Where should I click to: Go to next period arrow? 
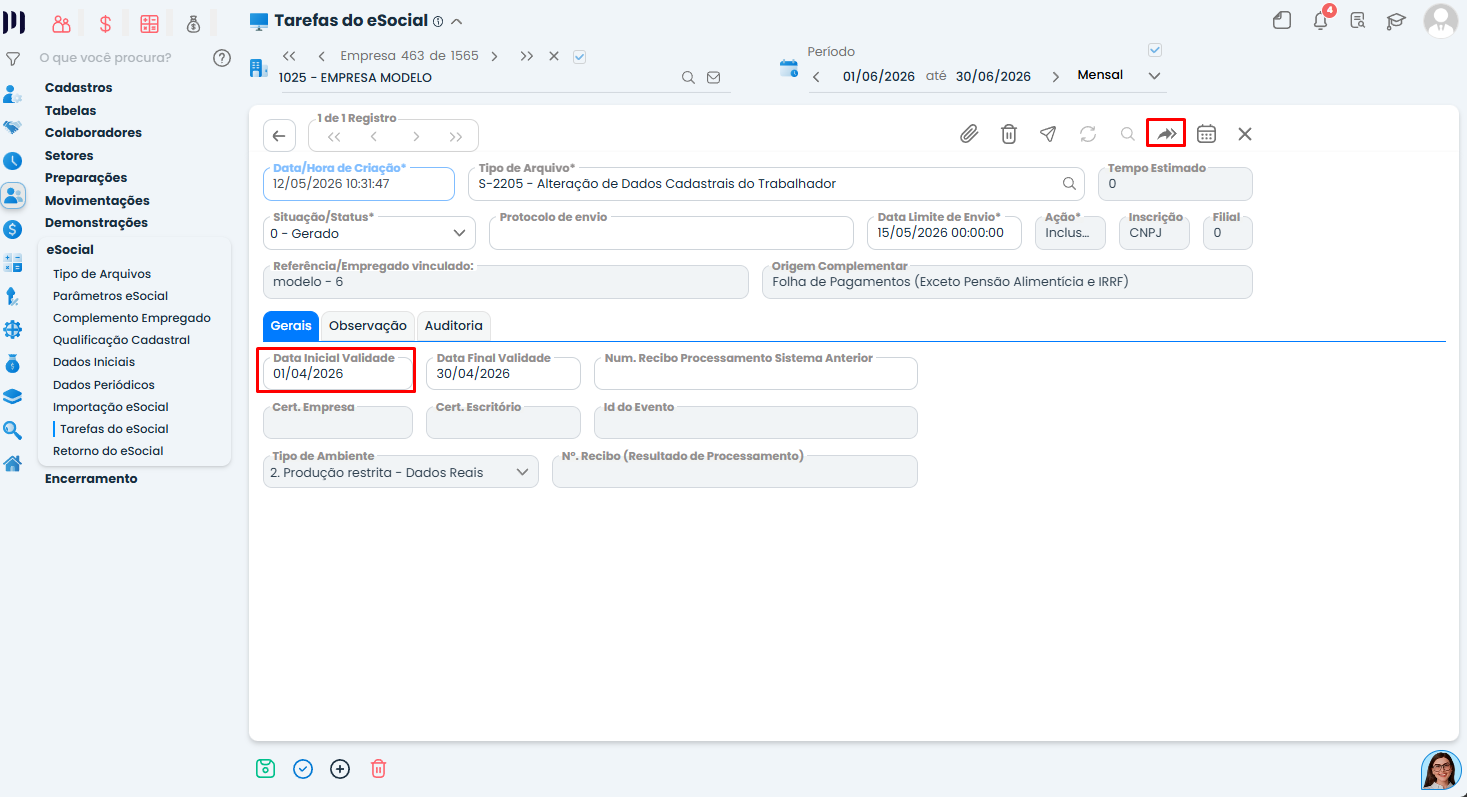[x=1055, y=77]
